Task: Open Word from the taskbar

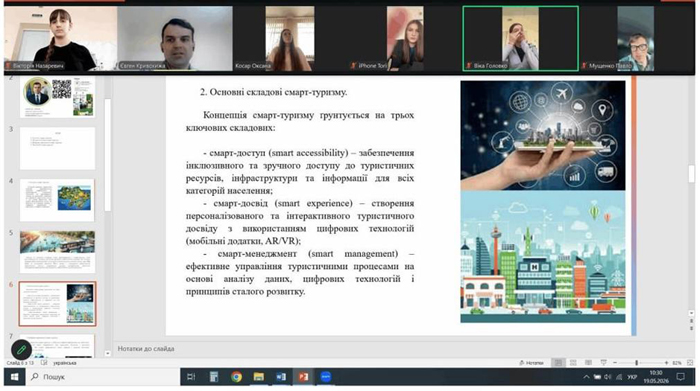Action: [281, 377]
